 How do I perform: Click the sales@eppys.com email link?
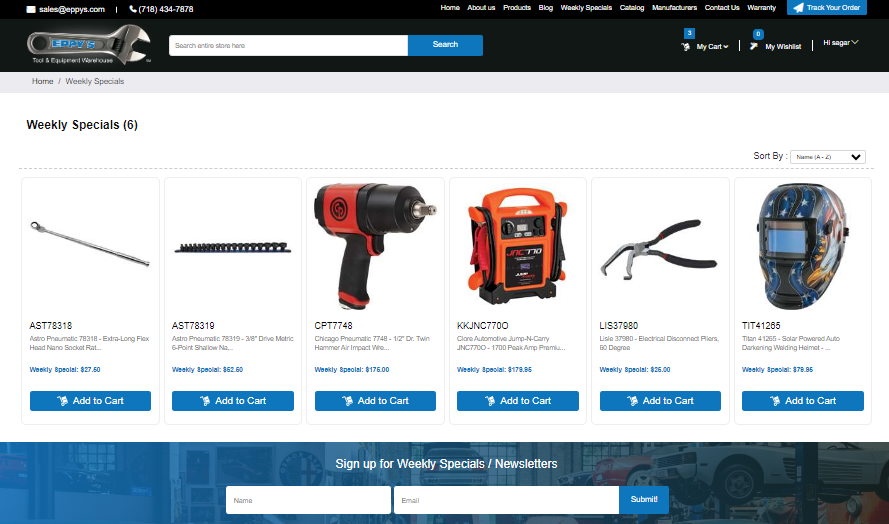pyautogui.click(x=72, y=9)
